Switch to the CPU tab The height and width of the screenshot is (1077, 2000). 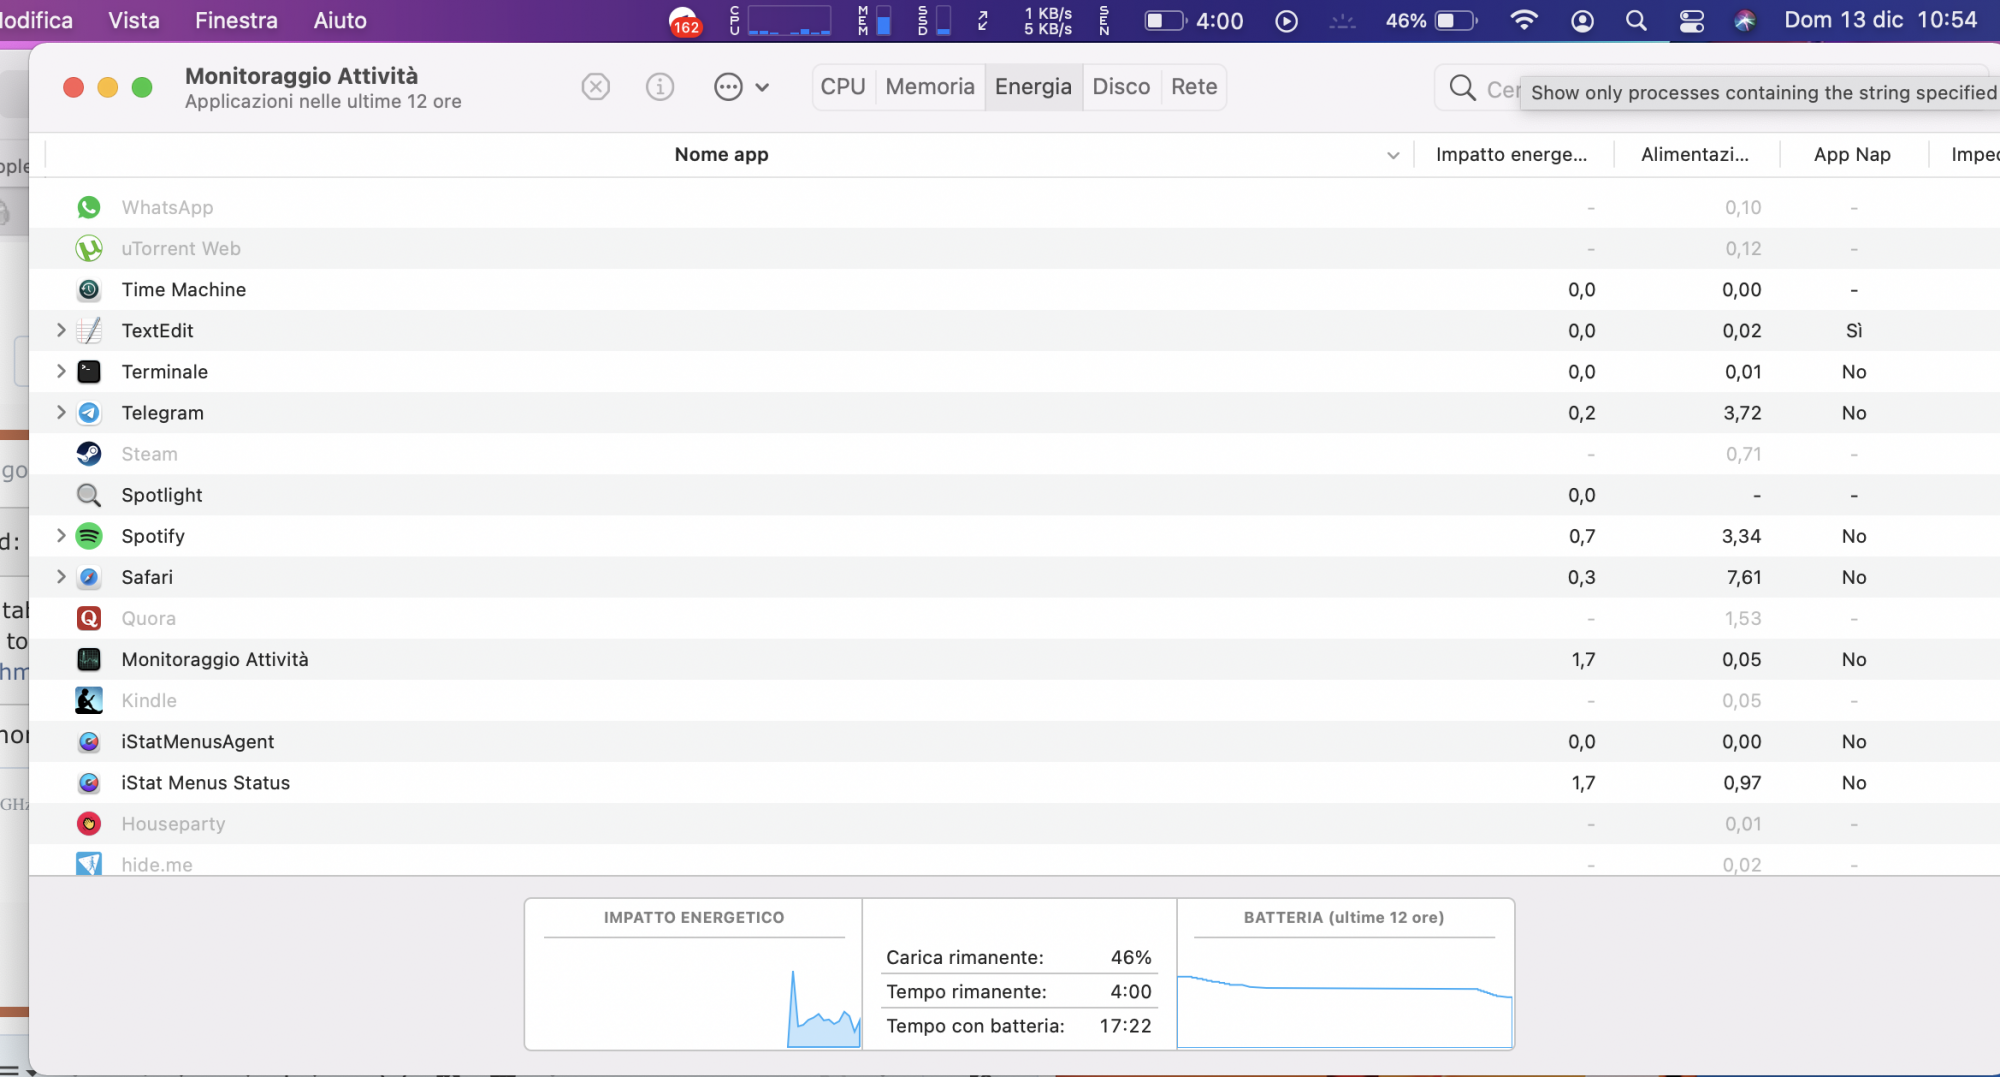tap(843, 87)
